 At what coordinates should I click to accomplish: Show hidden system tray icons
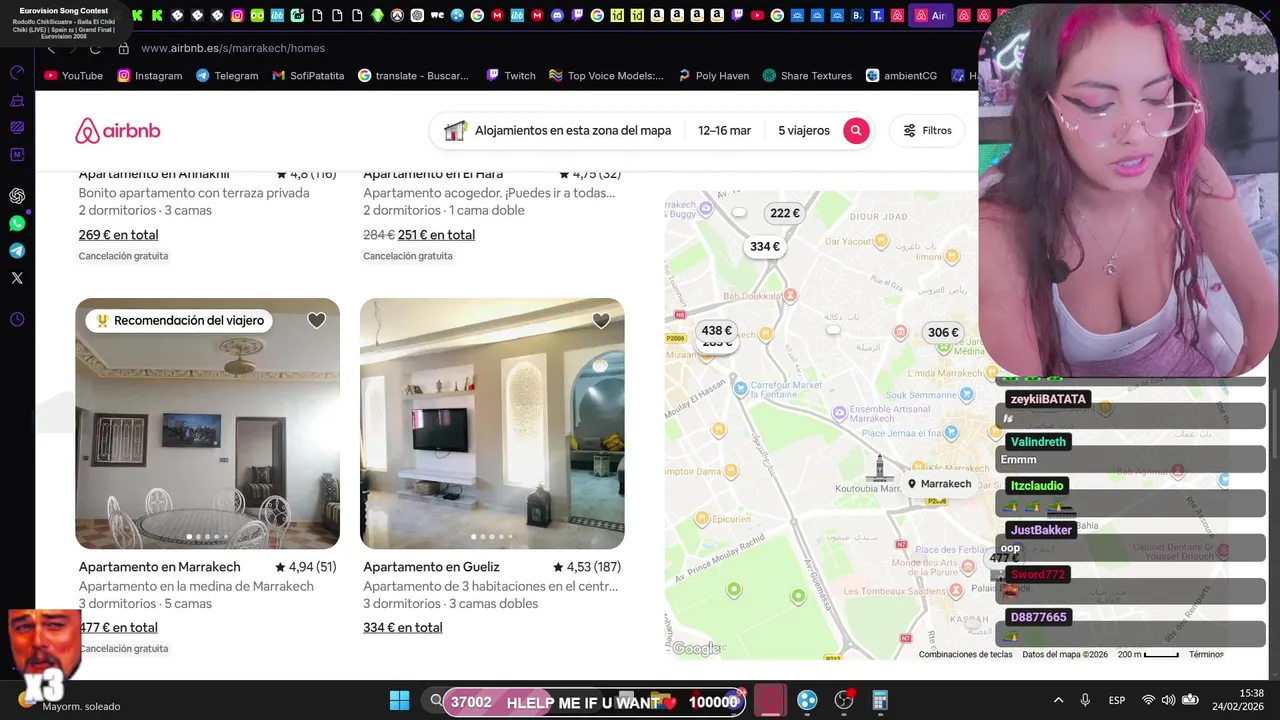1058,701
